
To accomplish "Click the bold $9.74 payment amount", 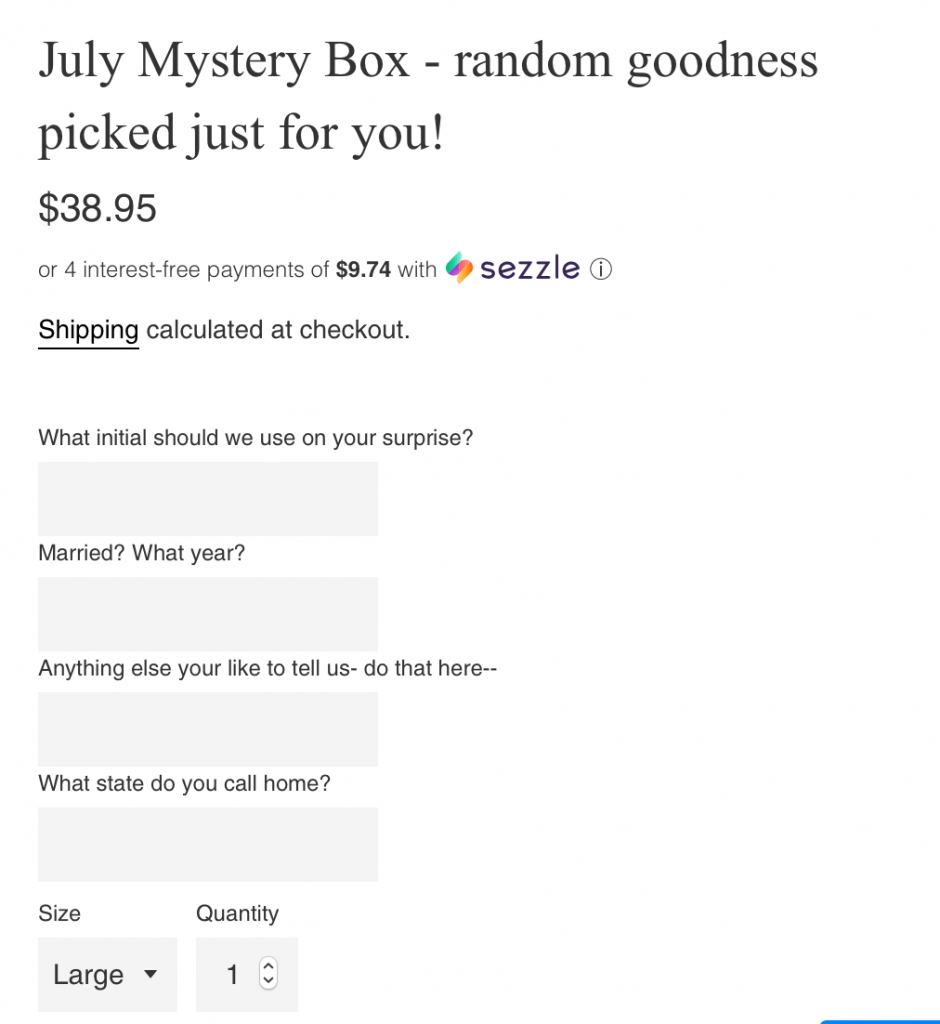I will (x=363, y=269).
